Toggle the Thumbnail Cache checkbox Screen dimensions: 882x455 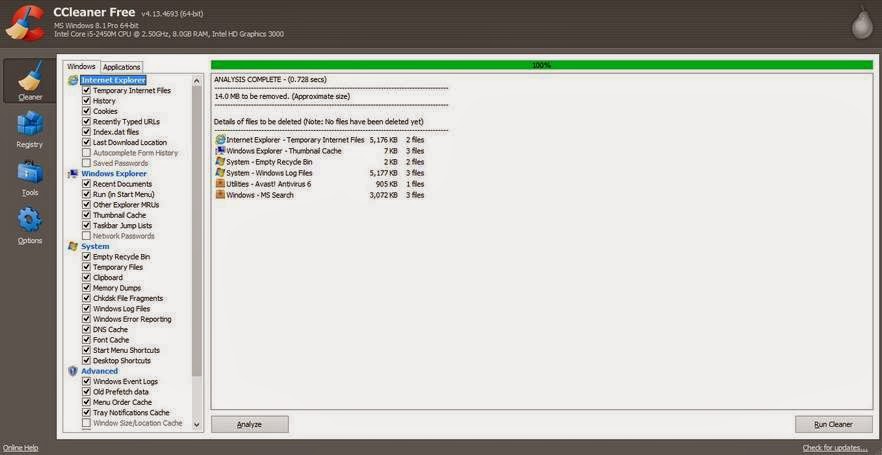point(86,215)
